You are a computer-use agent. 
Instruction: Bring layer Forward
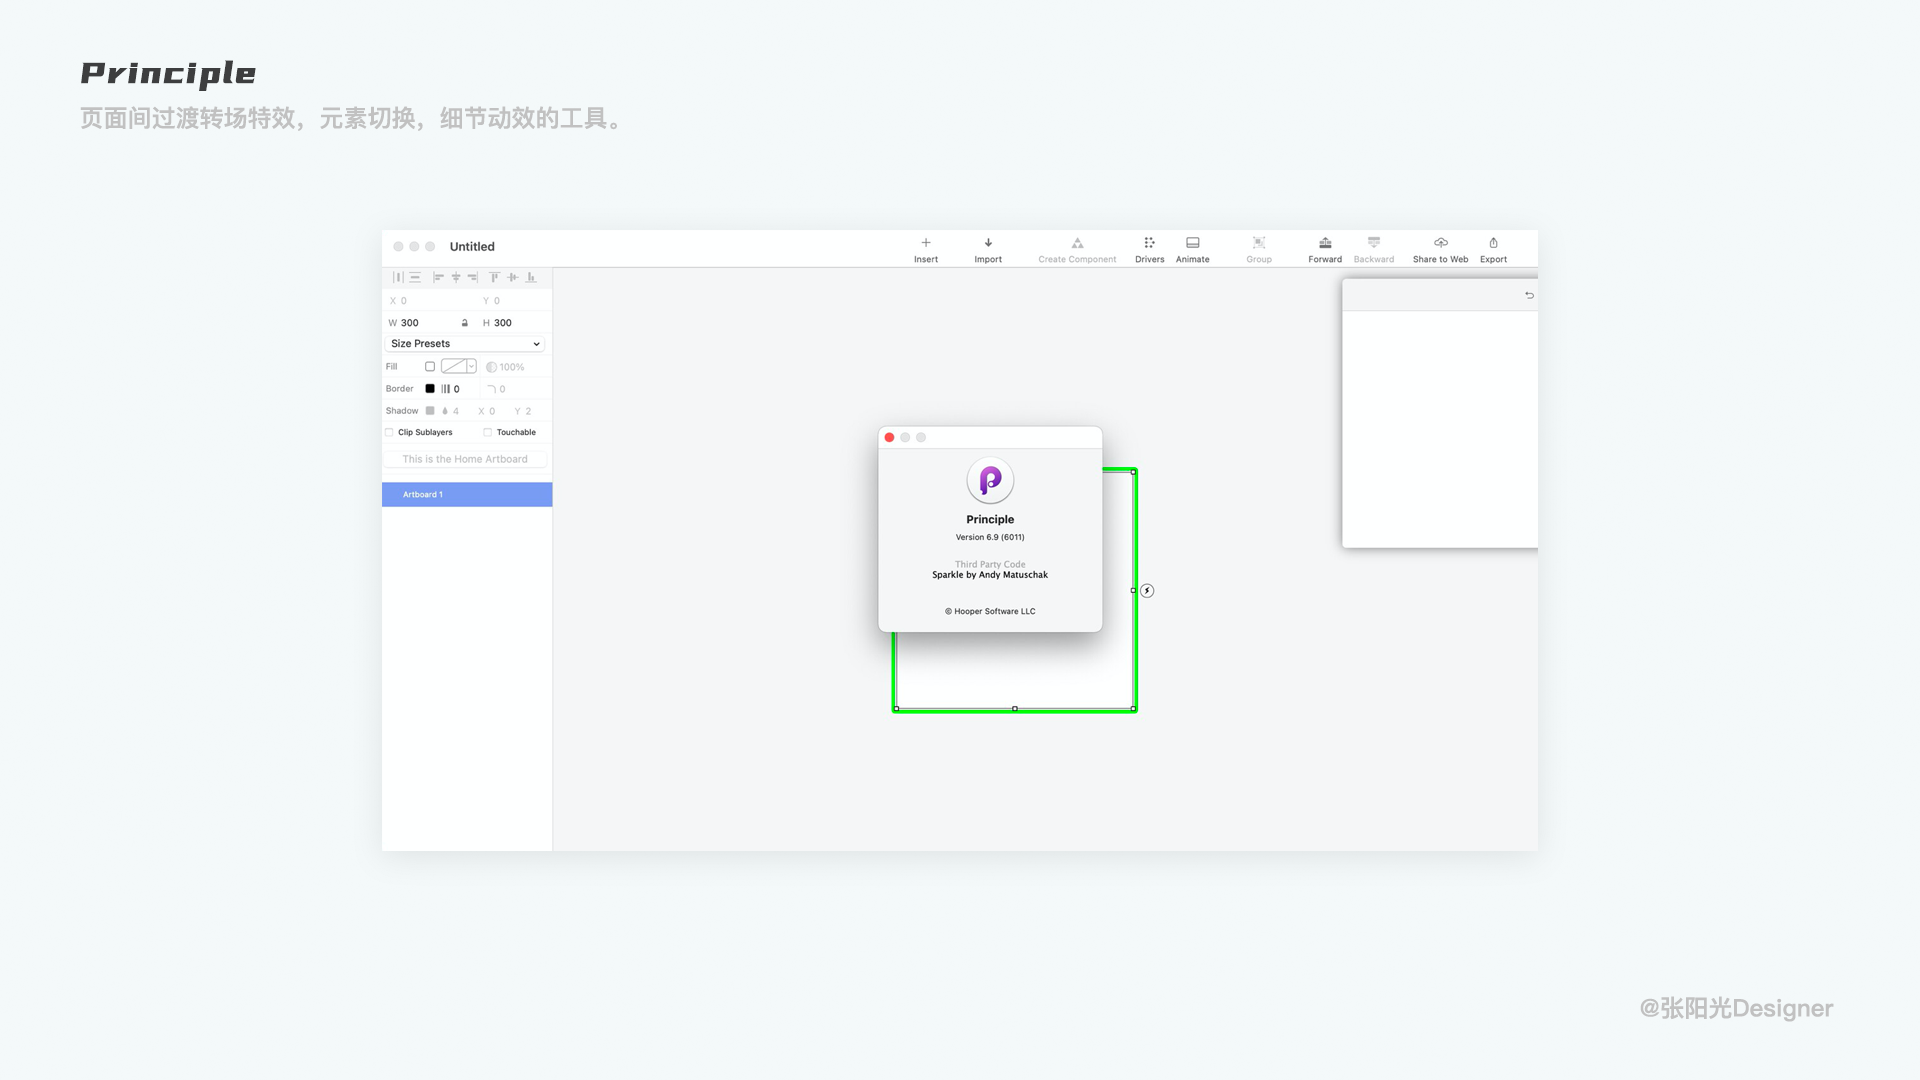(1324, 243)
